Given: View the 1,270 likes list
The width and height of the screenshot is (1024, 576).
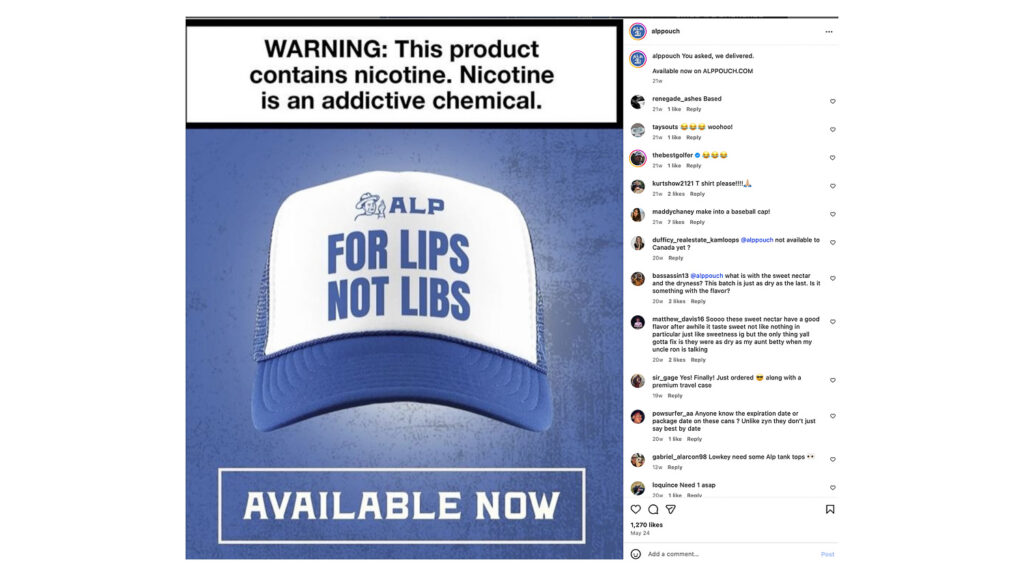Looking at the screenshot, I should (647, 524).
